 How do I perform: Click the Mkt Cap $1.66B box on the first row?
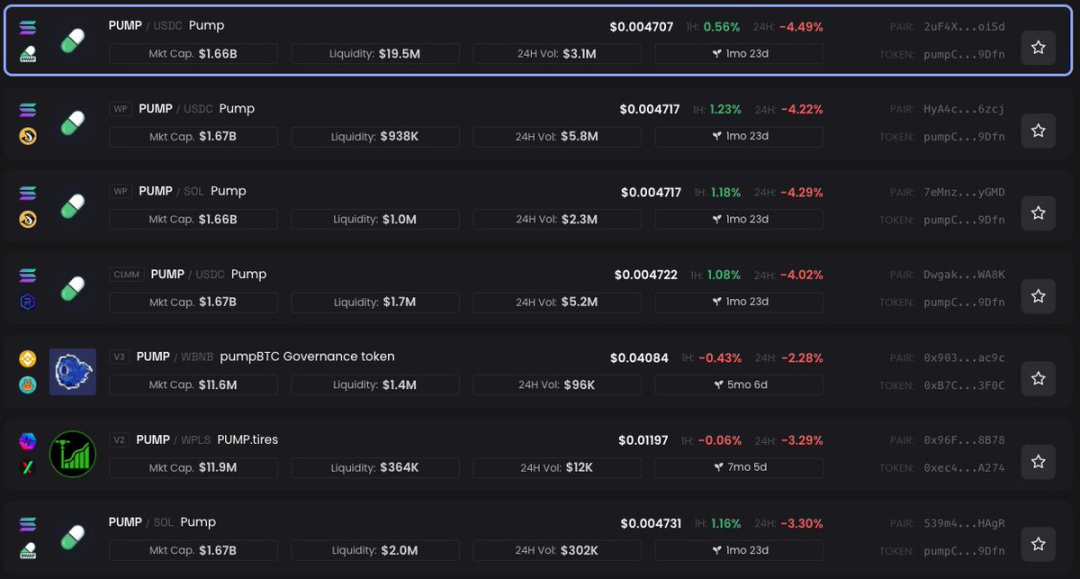193,53
